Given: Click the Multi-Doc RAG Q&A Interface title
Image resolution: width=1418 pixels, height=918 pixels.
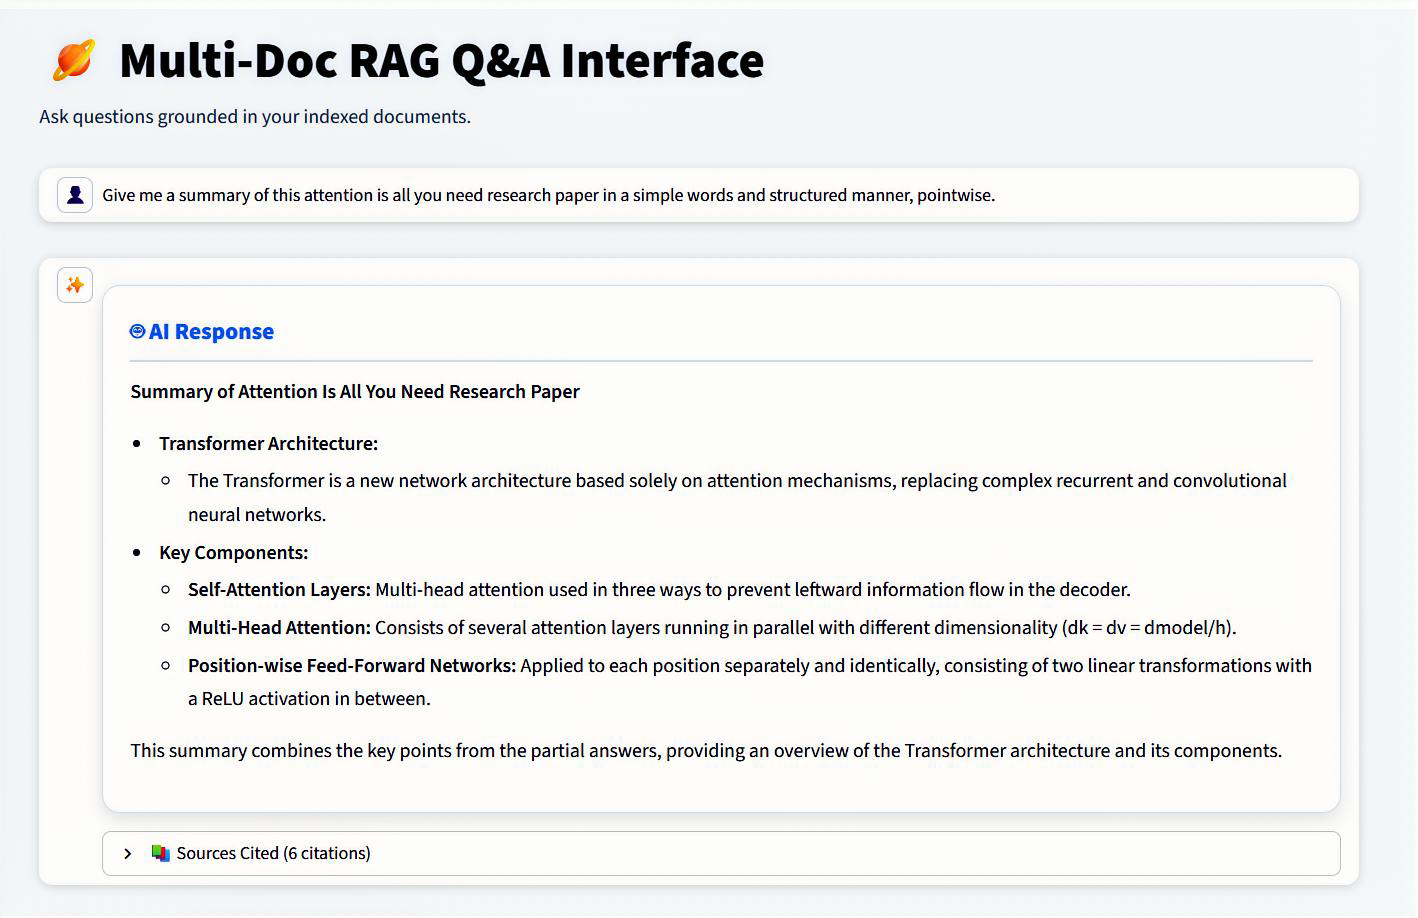Looking at the screenshot, I should click(x=441, y=60).
